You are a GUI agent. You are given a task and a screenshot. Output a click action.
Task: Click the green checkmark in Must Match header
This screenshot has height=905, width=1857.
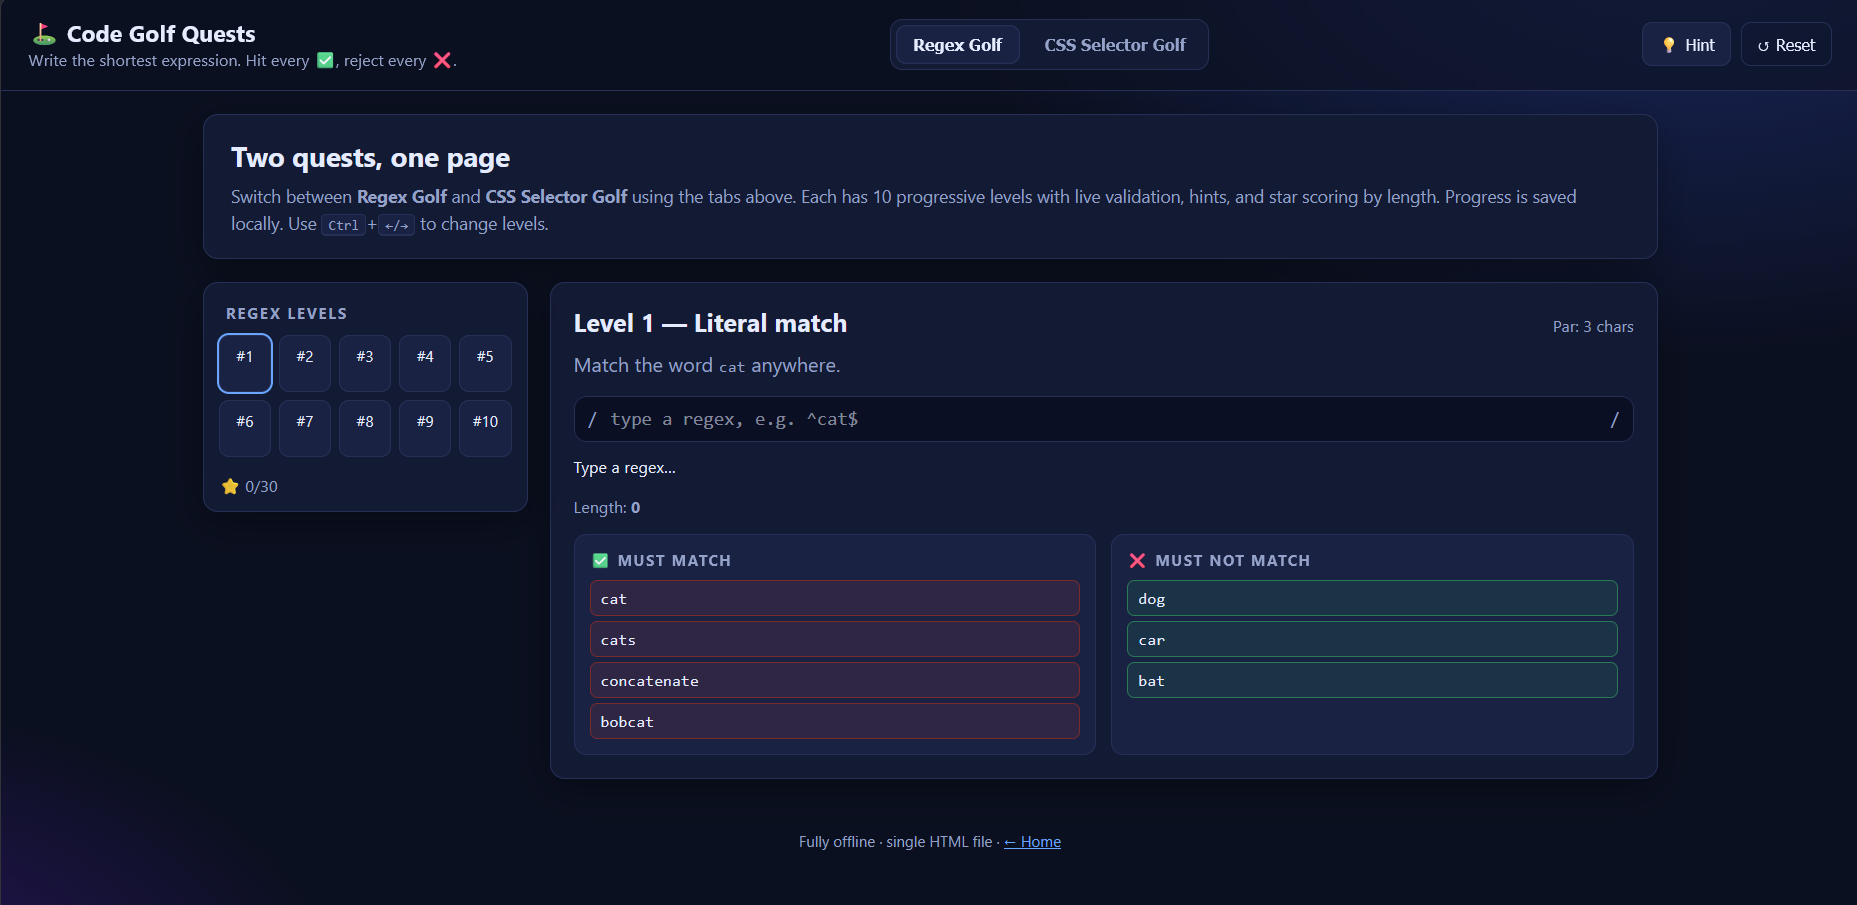(x=600, y=561)
